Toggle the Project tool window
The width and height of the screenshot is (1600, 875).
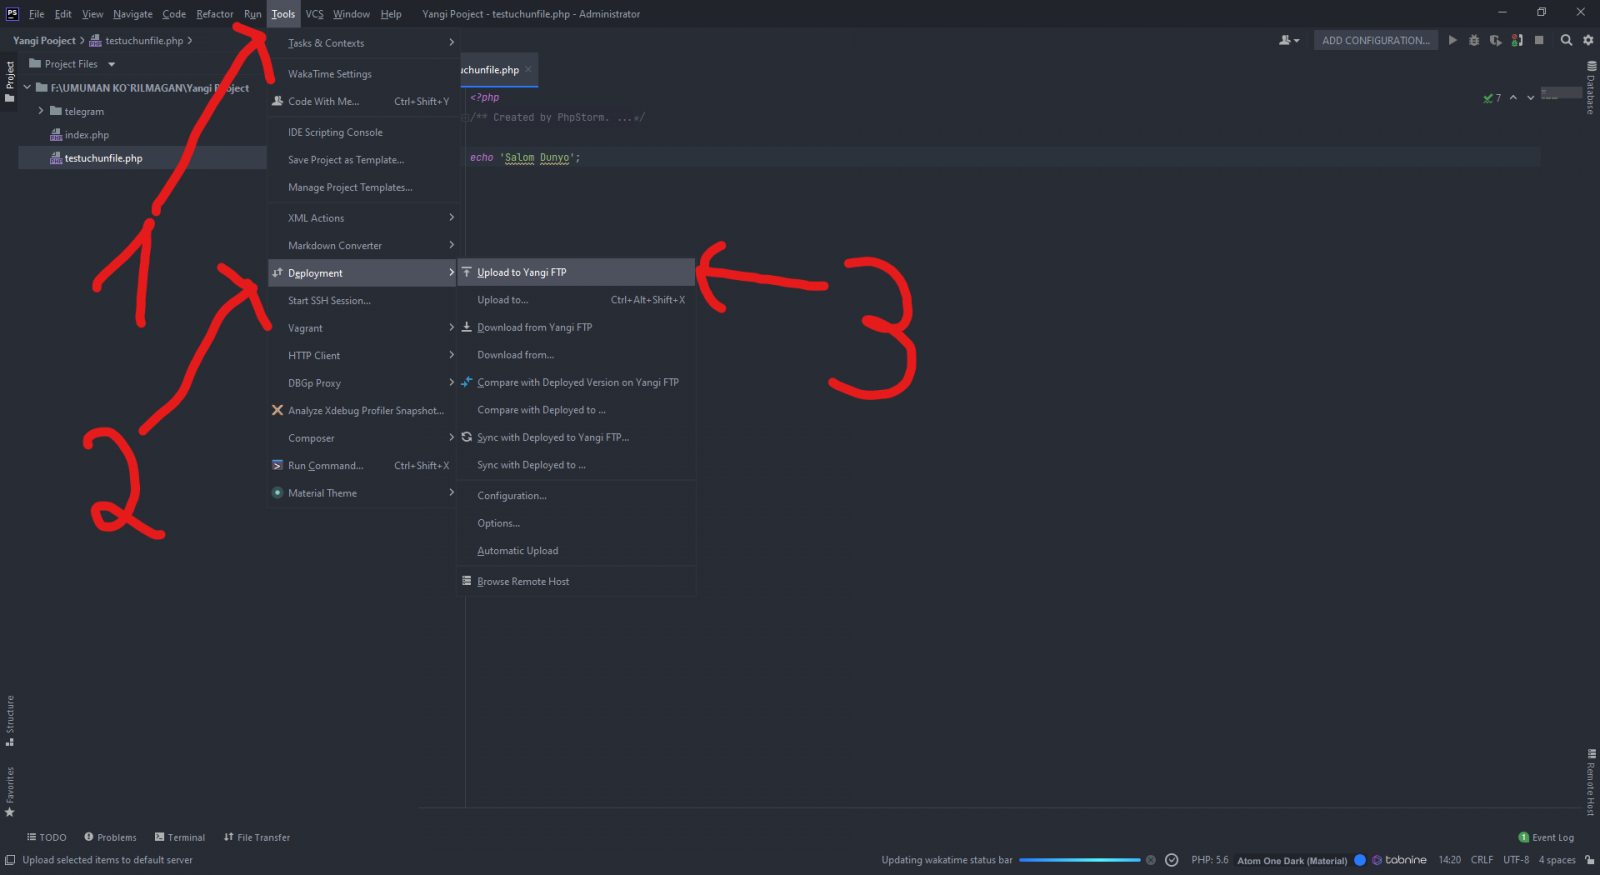pos(10,82)
